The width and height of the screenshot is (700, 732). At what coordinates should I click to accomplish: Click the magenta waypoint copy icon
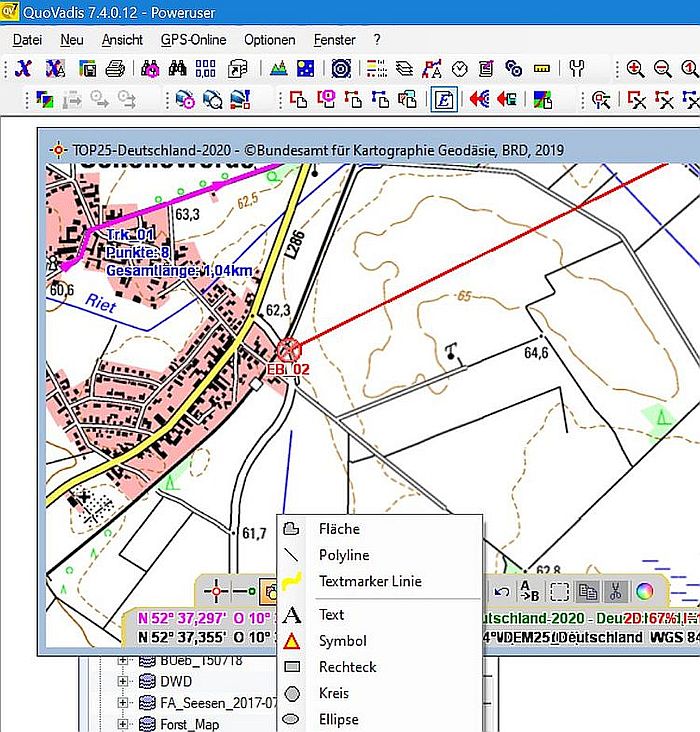(x=326, y=99)
